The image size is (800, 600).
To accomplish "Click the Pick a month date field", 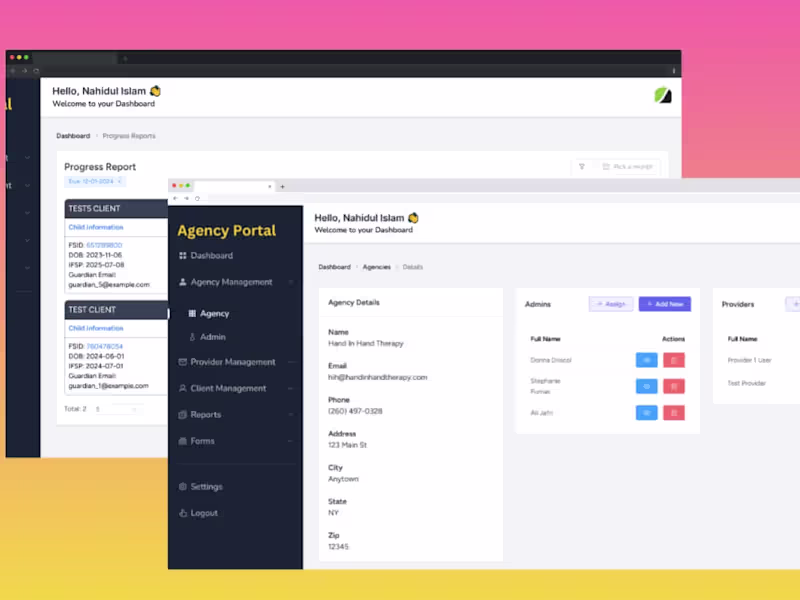I will 628,167.
